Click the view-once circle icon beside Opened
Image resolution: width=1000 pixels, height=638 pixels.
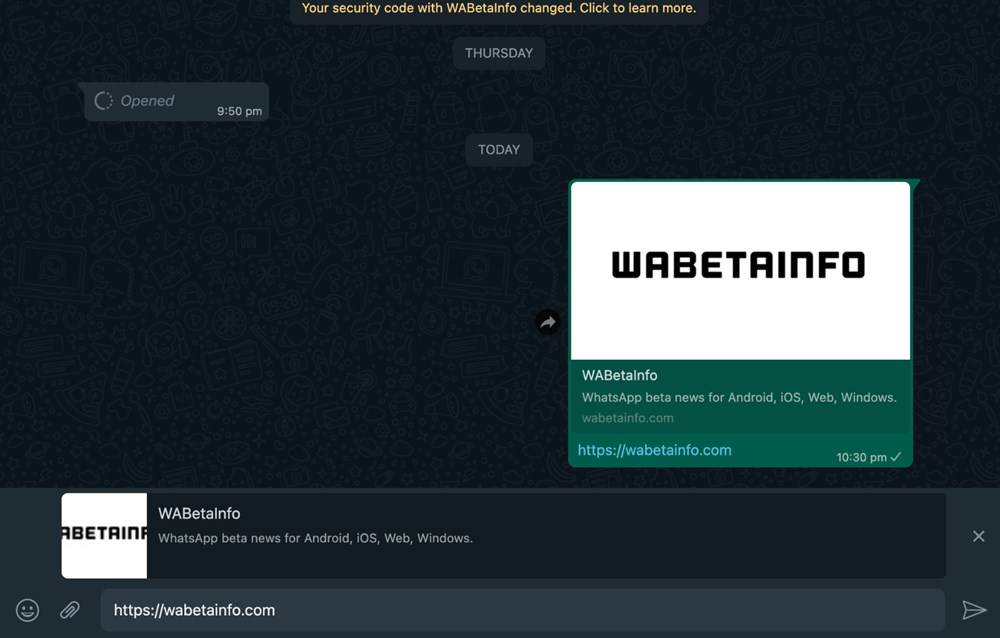pos(104,100)
